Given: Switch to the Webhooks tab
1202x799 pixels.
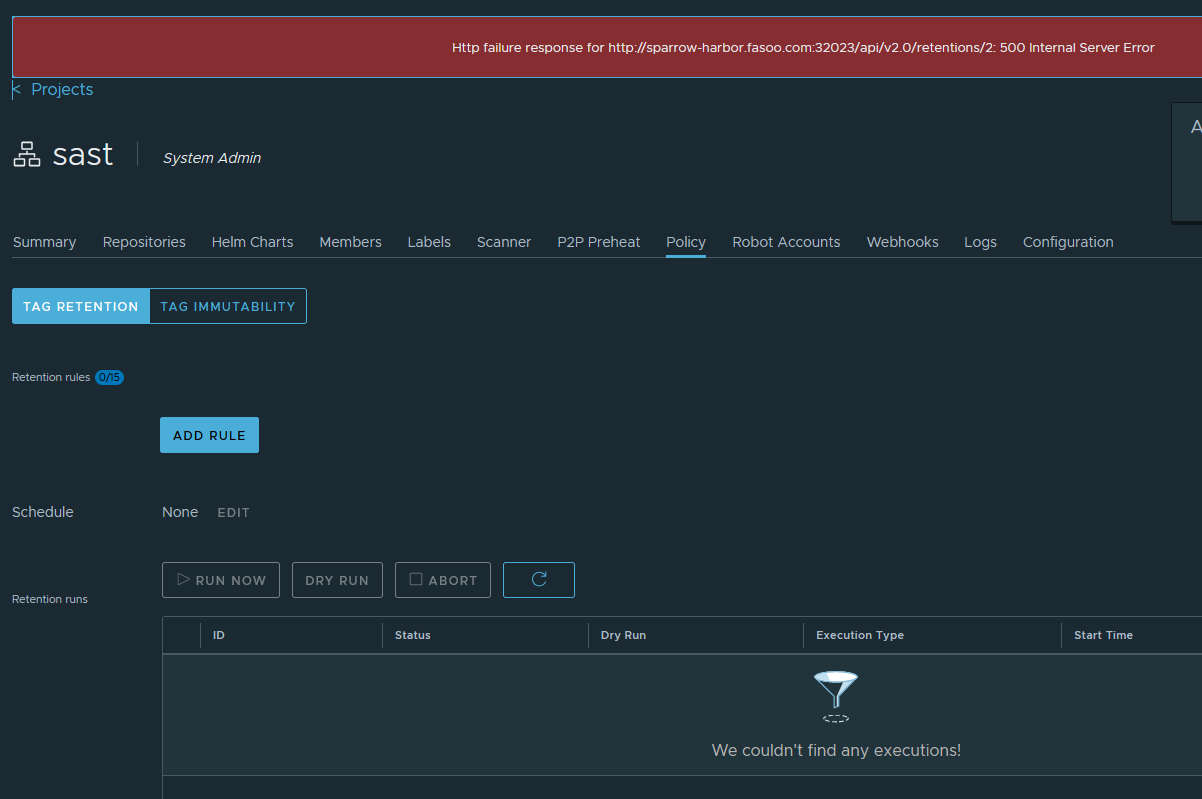Looking at the screenshot, I should point(902,242).
